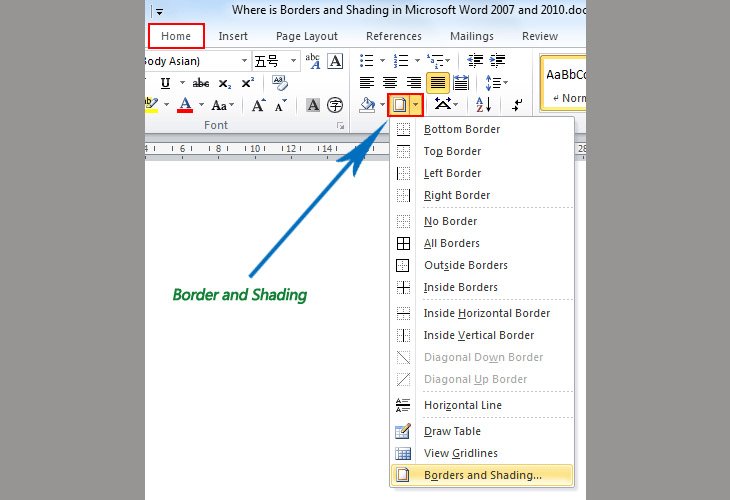The height and width of the screenshot is (500, 730).
Task: Click the Decrease Indent icon
Action: pos(474,61)
